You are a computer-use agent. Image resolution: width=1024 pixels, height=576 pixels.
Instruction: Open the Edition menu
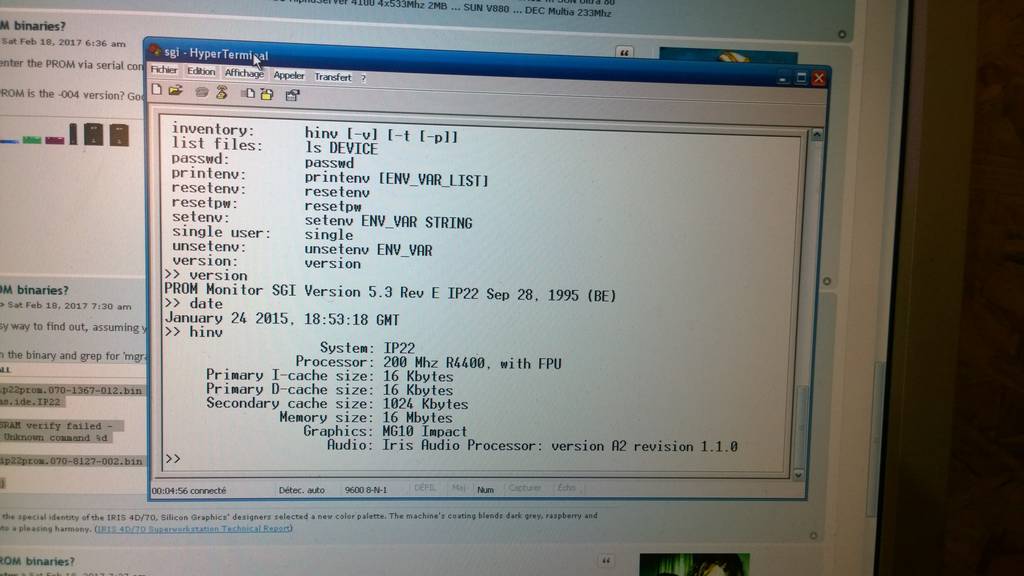tap(200, 71)
